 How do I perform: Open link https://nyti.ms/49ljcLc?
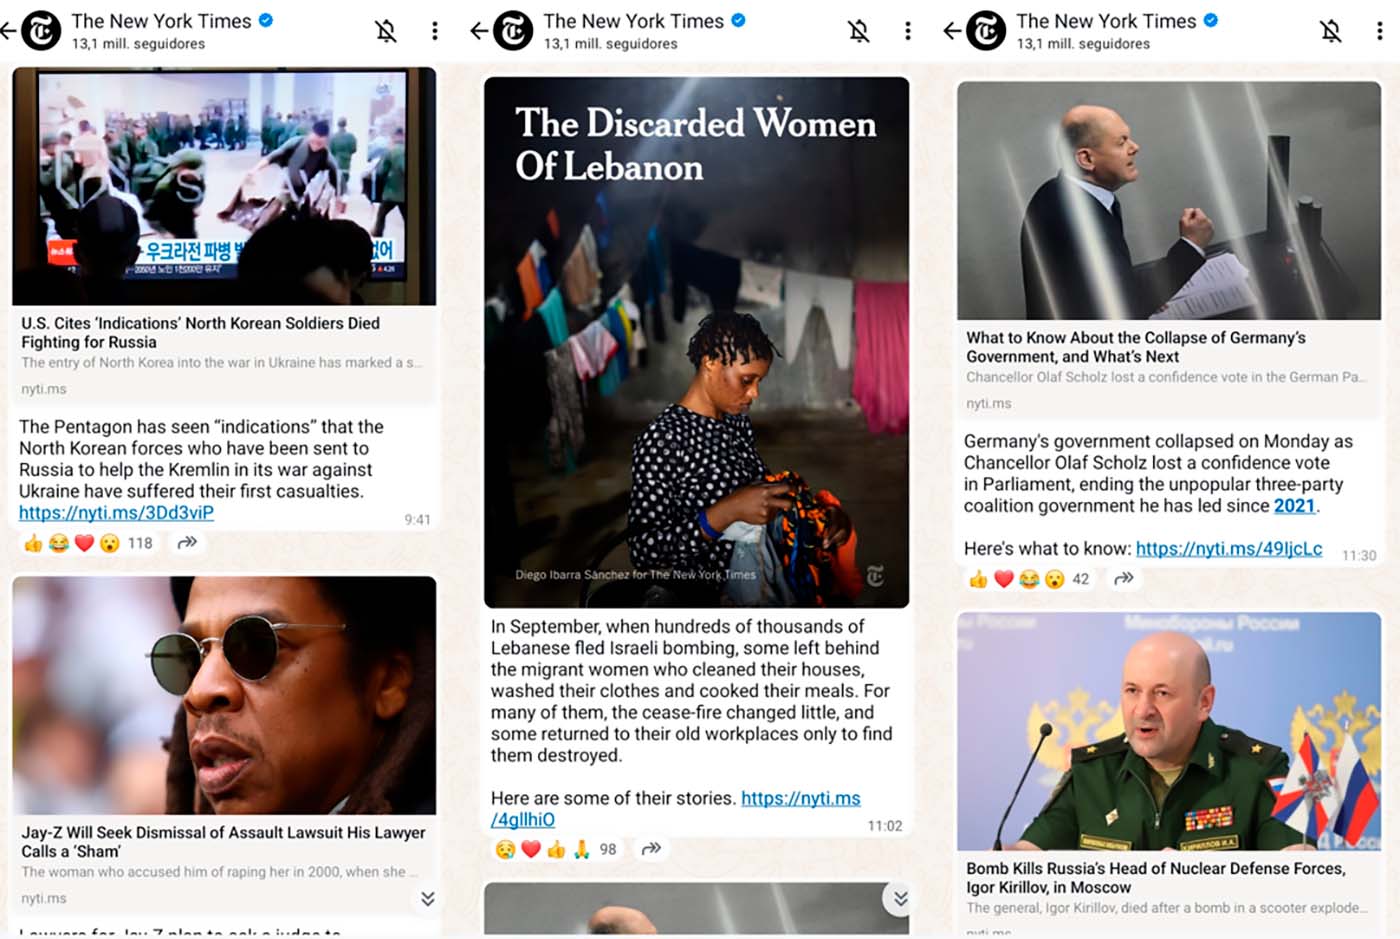point(1229,549)
